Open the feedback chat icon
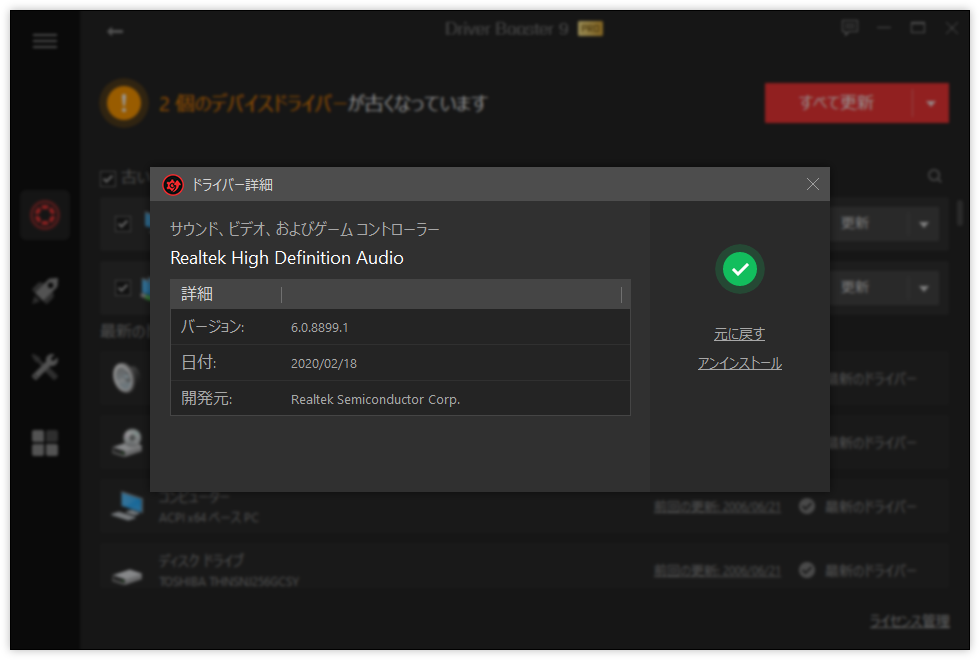The width and height of the screenshot is (980, 660). click(850, 28)
